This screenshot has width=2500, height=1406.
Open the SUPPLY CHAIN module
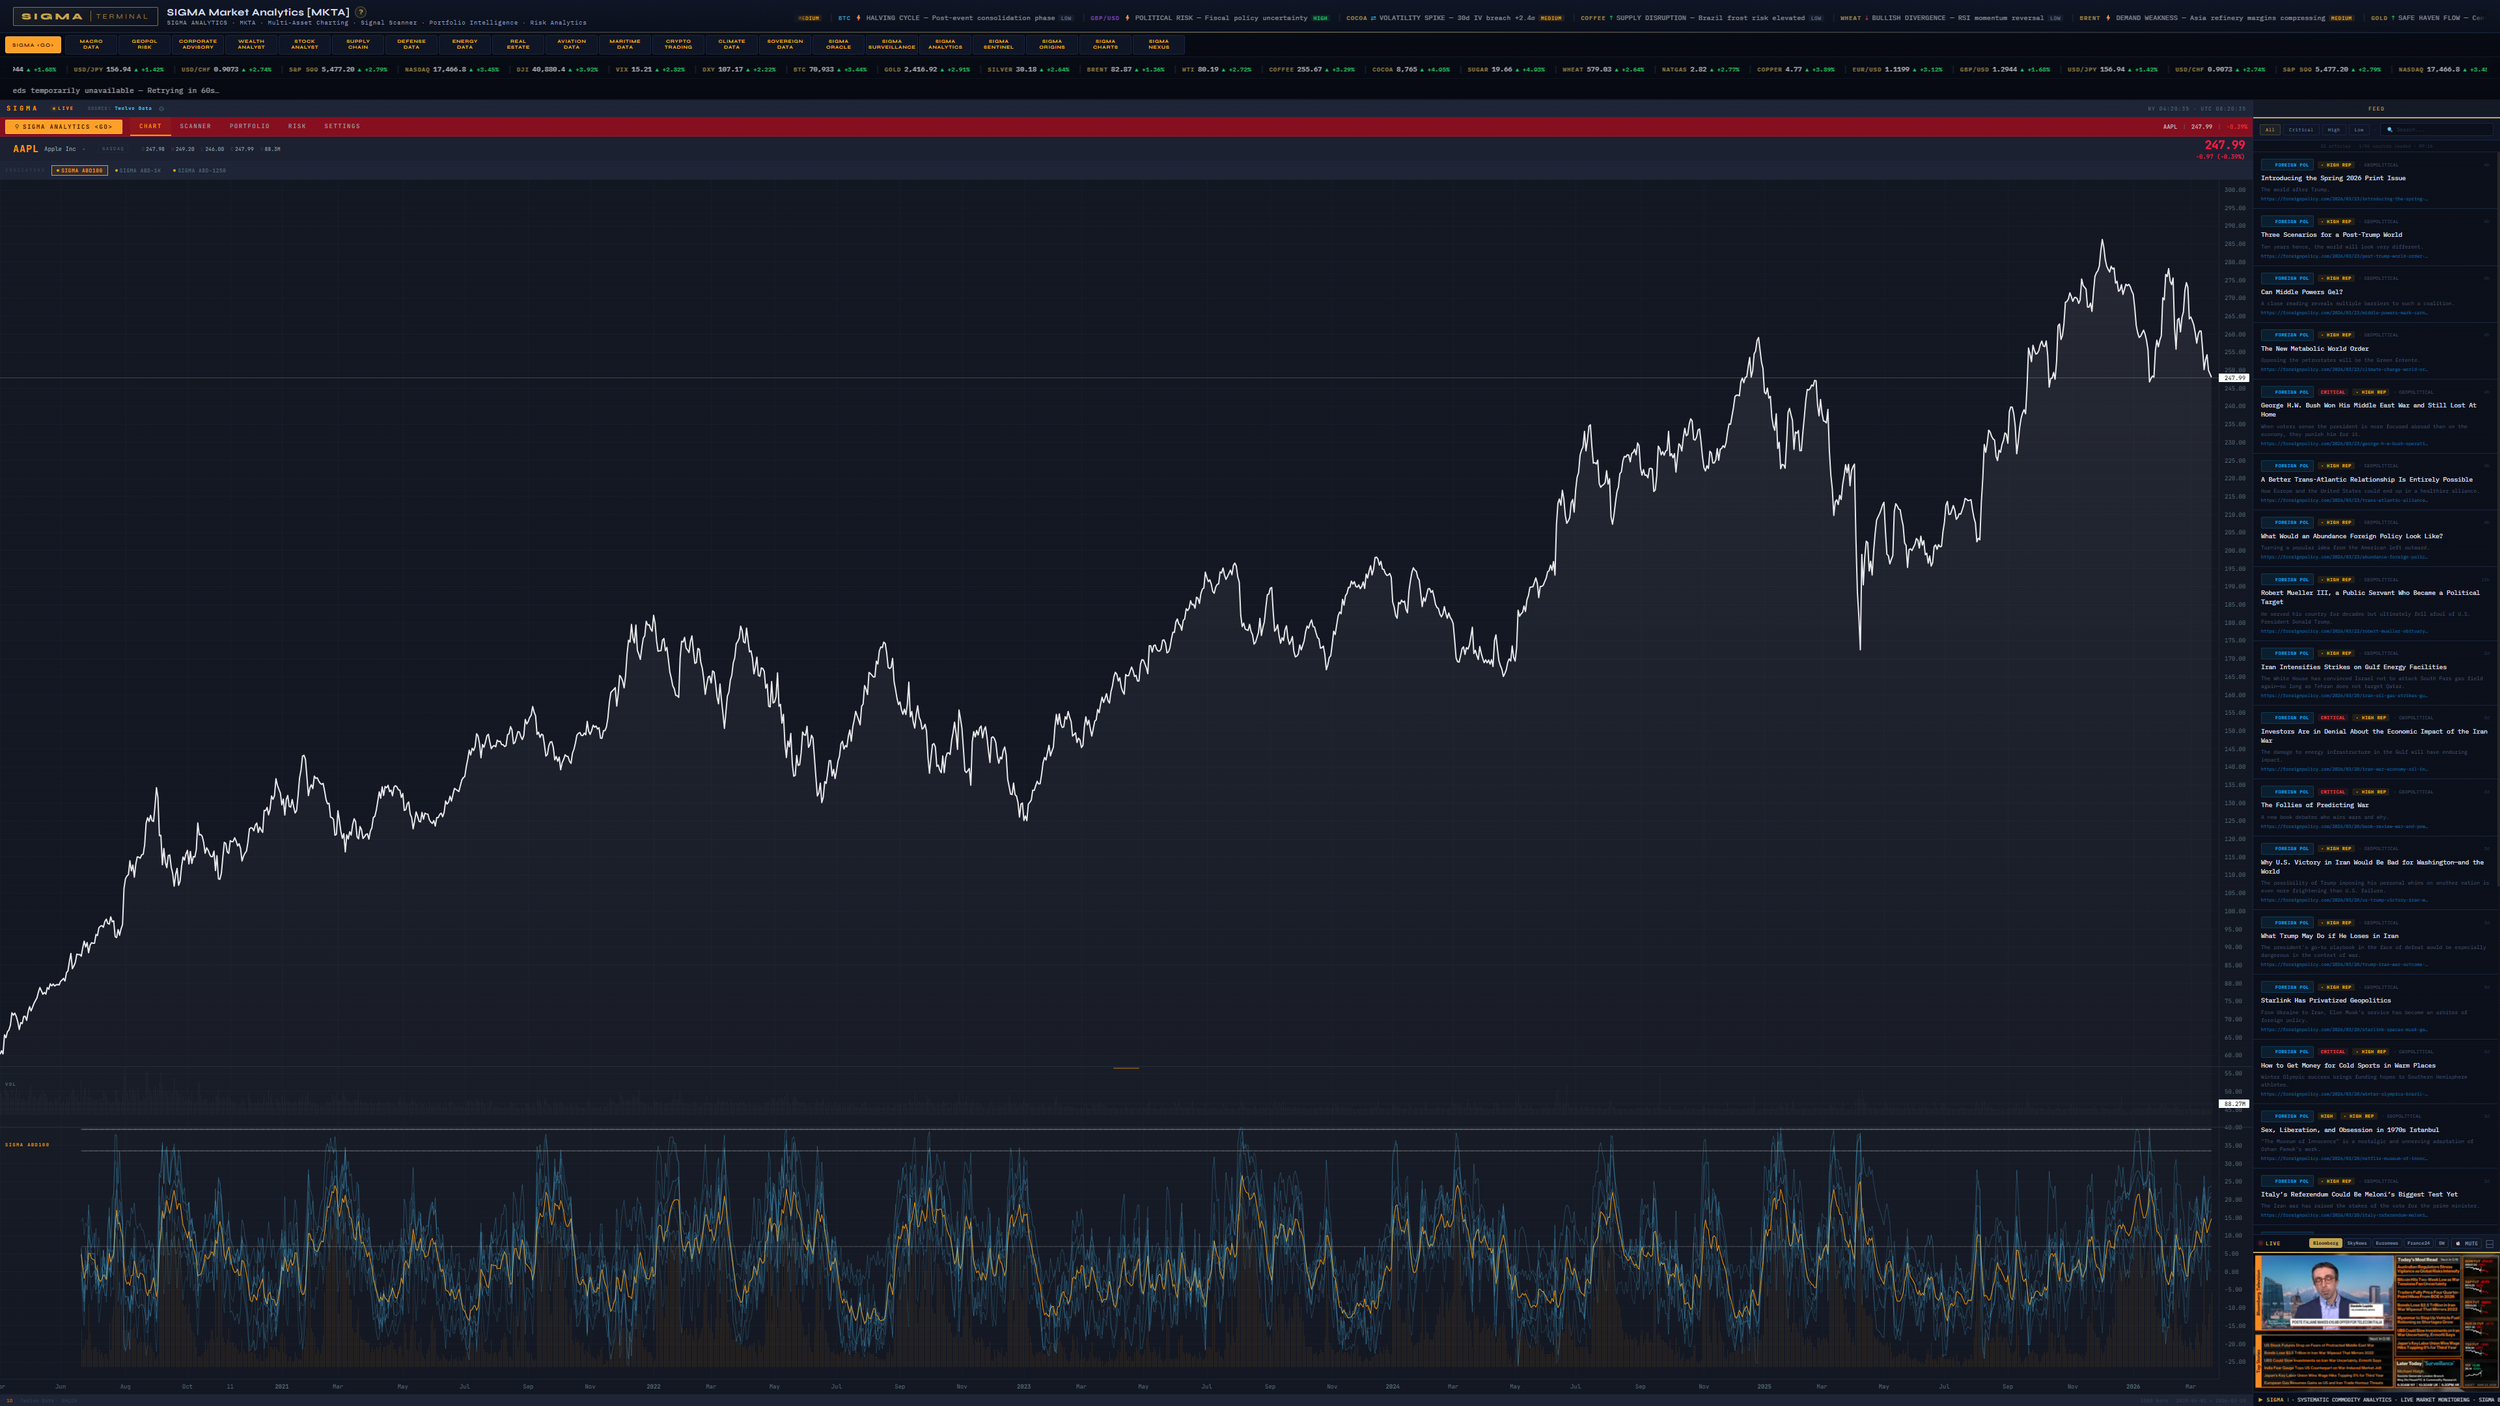pos(357,44)
